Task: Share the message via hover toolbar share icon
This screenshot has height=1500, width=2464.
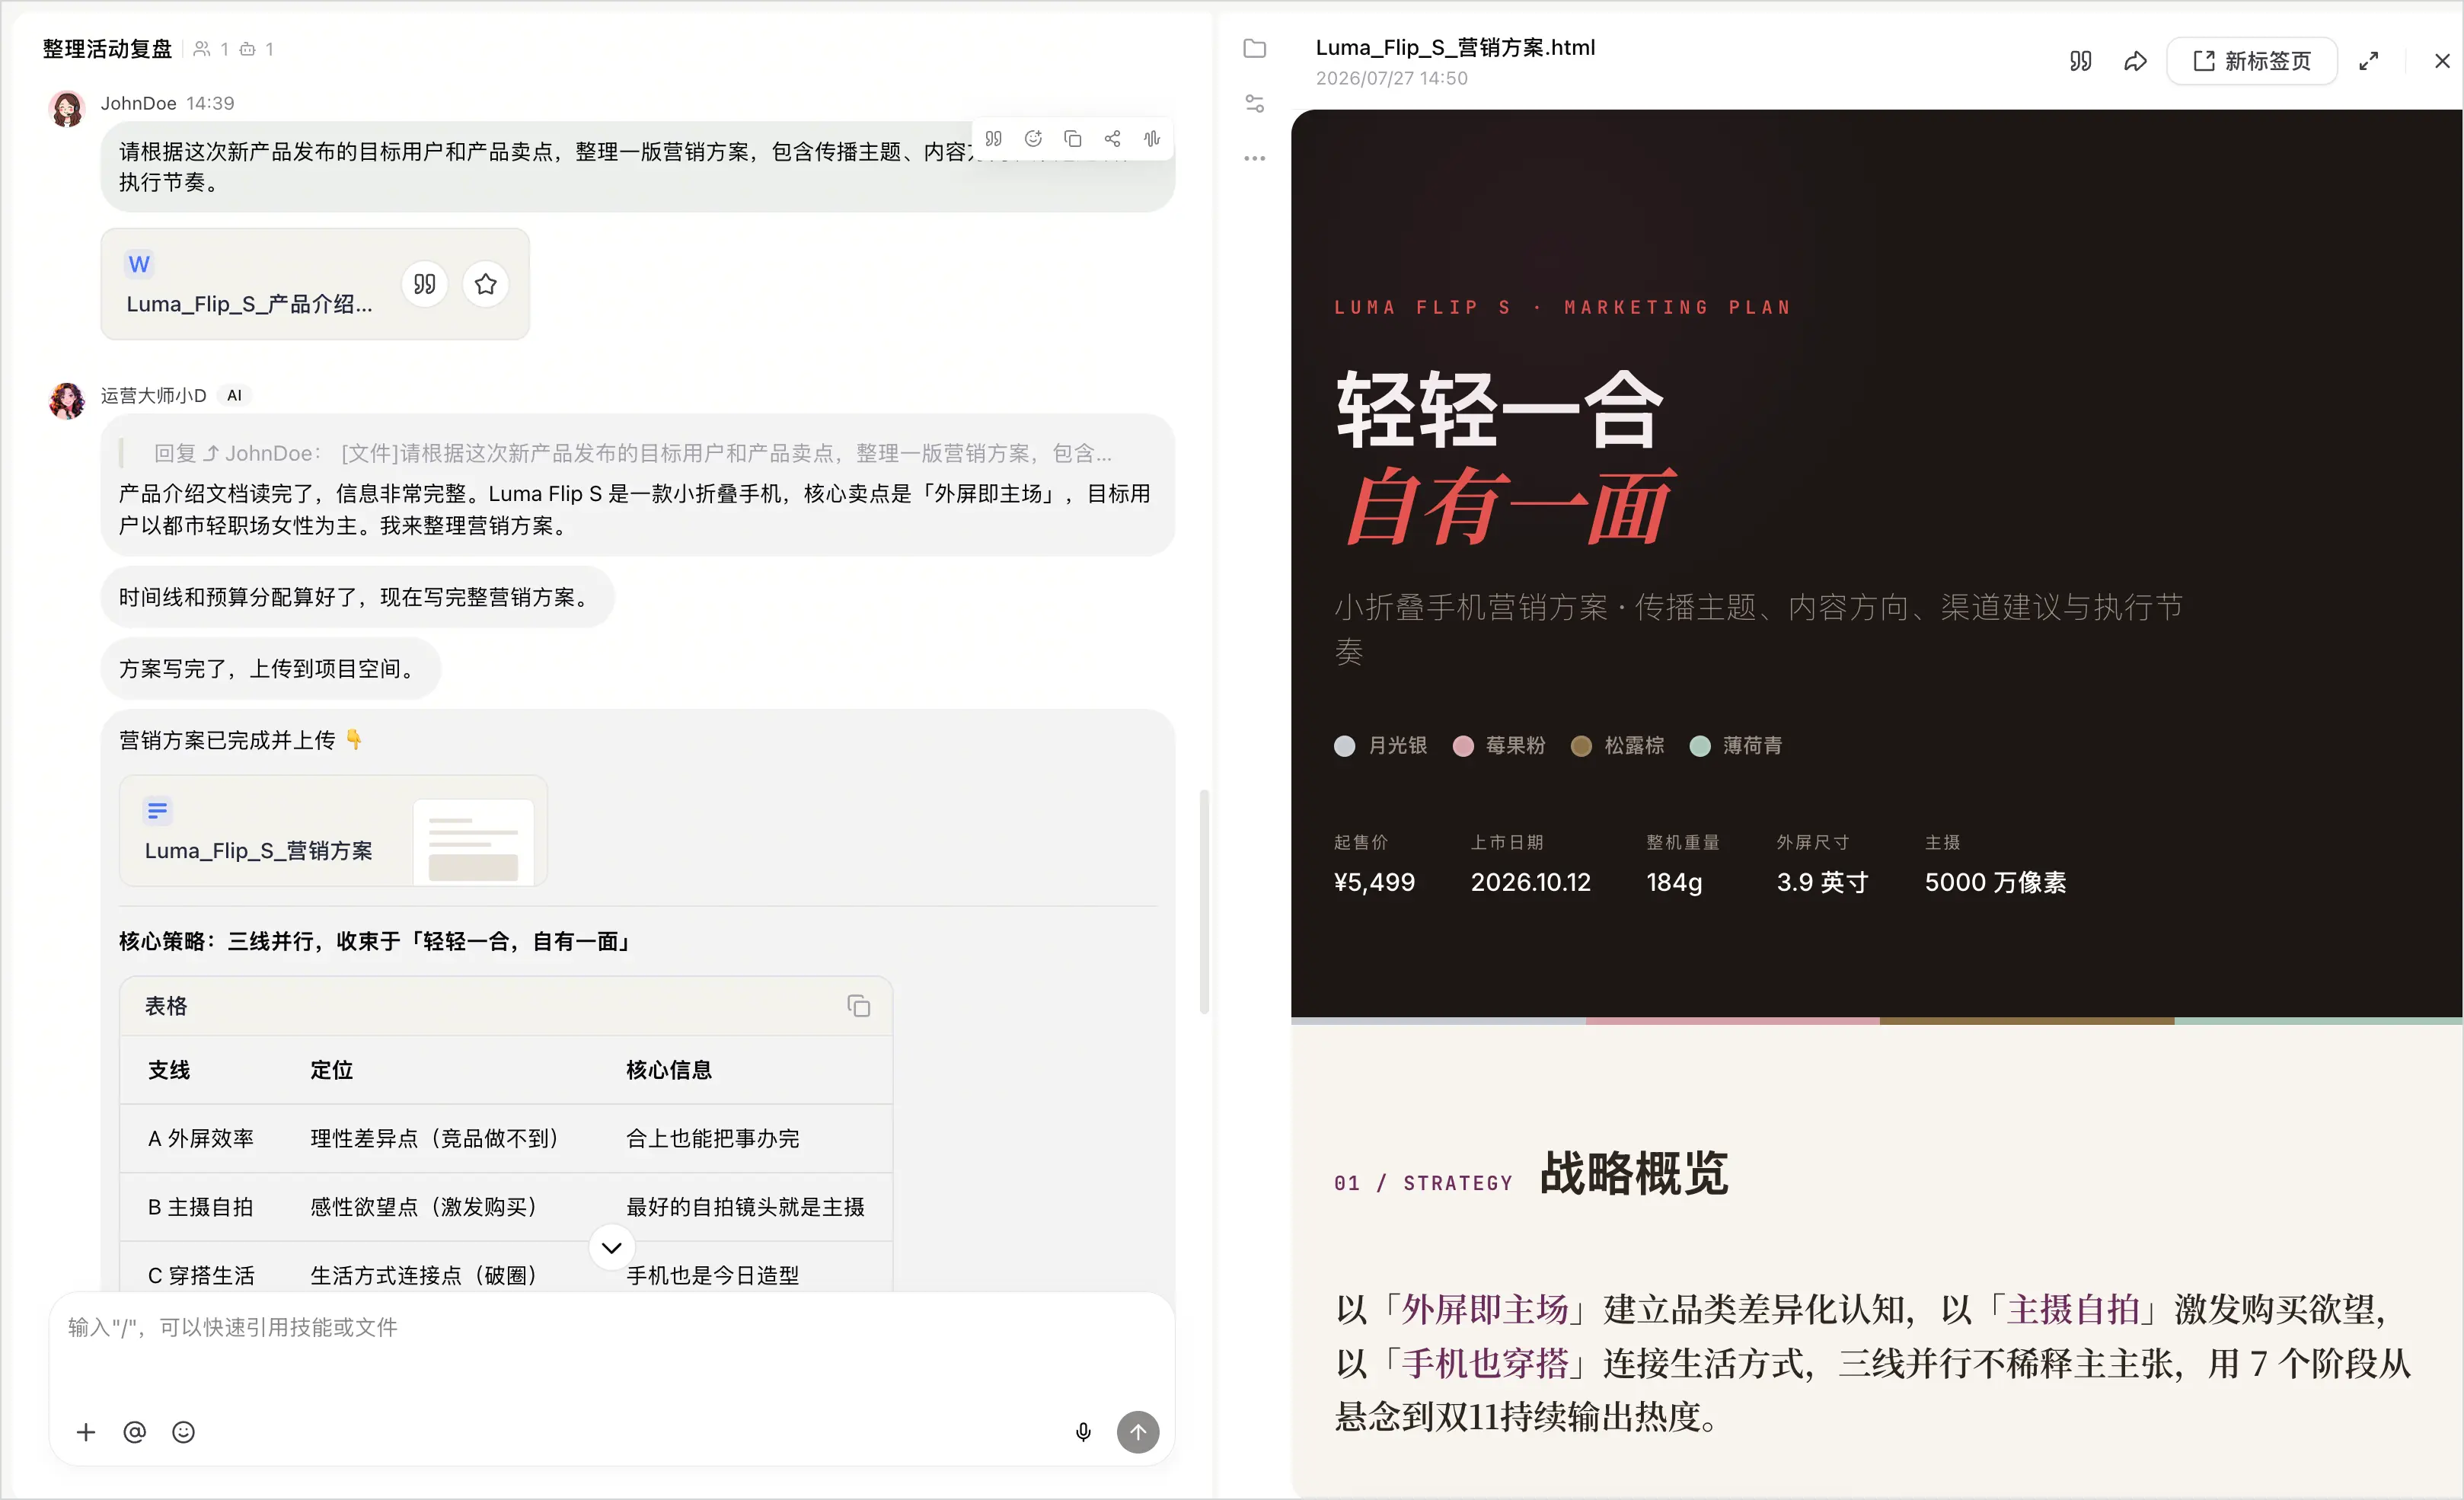Action: click(1112, 139)
